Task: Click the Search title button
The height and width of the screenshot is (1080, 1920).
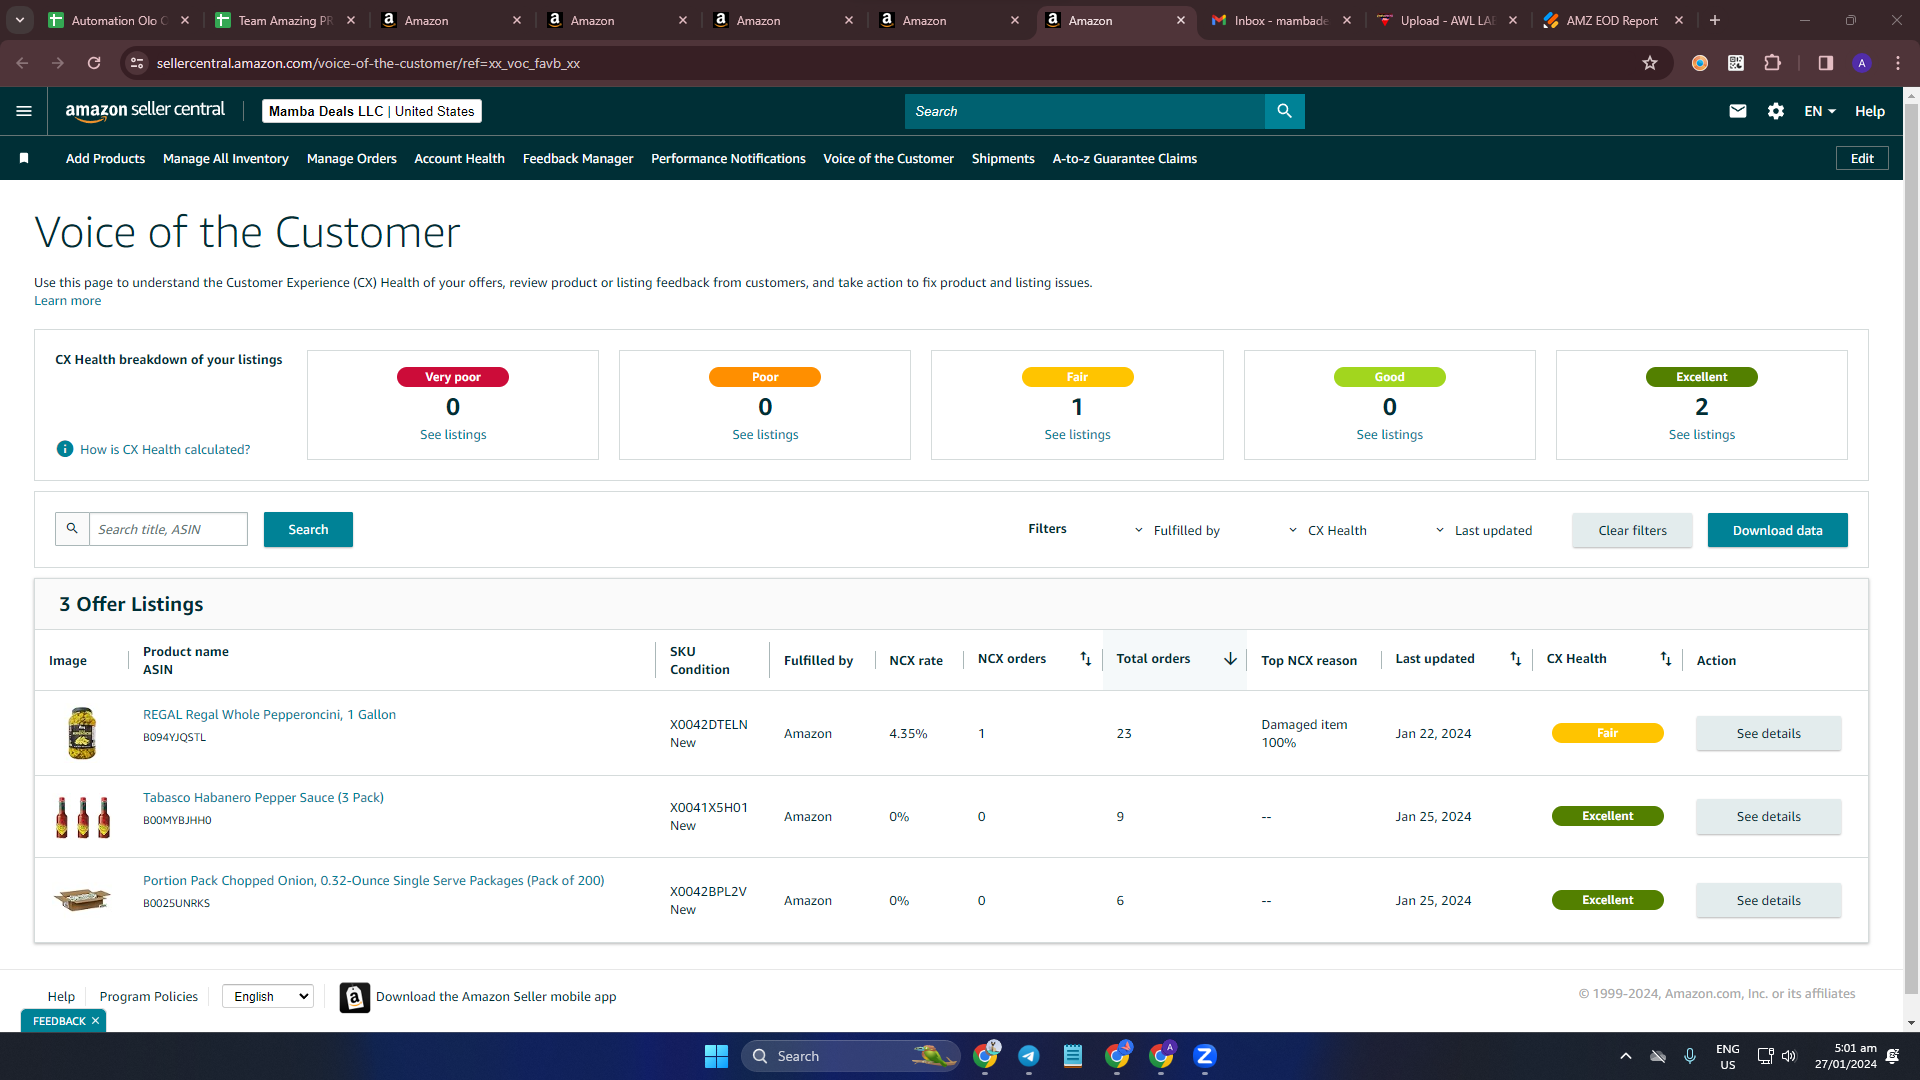Action: [x=308, y=529]
